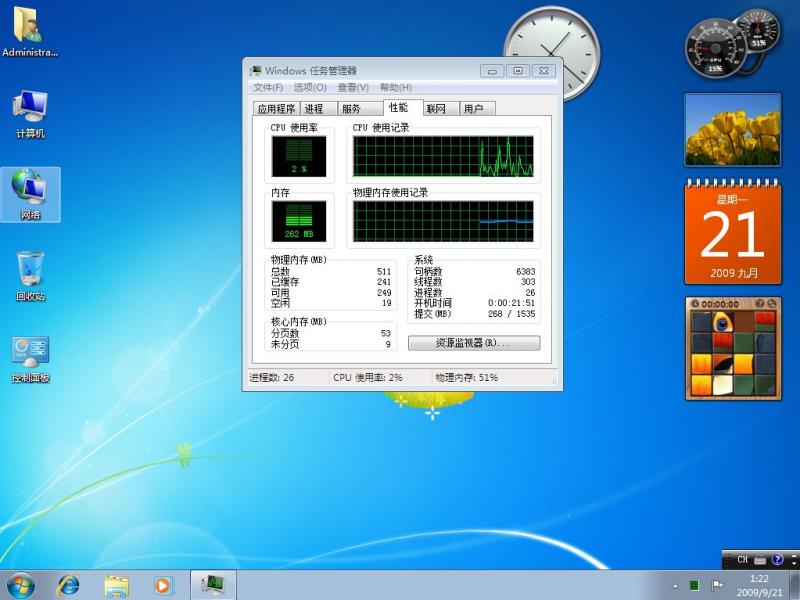Click the 总数 value 511
This screenshot has height=600, width=800.
point(384,271)
